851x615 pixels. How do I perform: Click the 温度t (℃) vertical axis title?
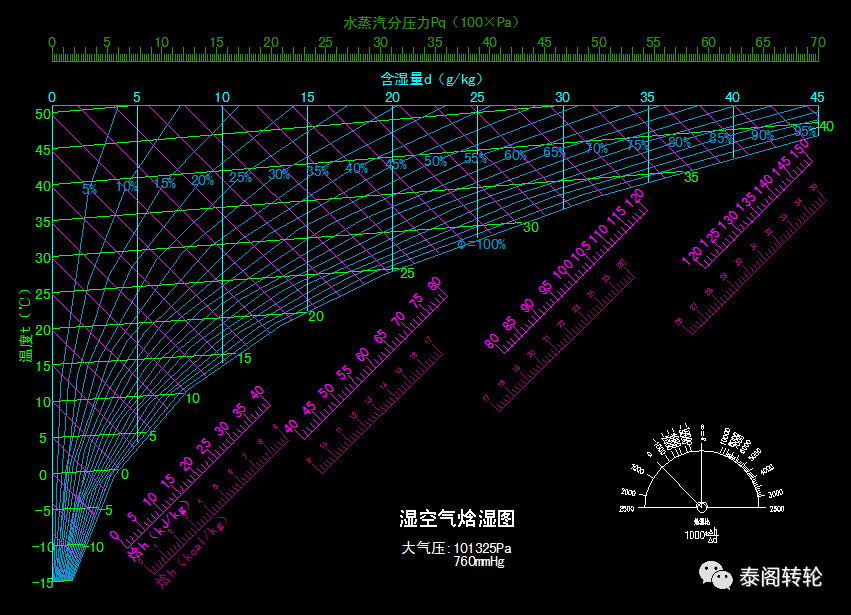pos(24,327)
